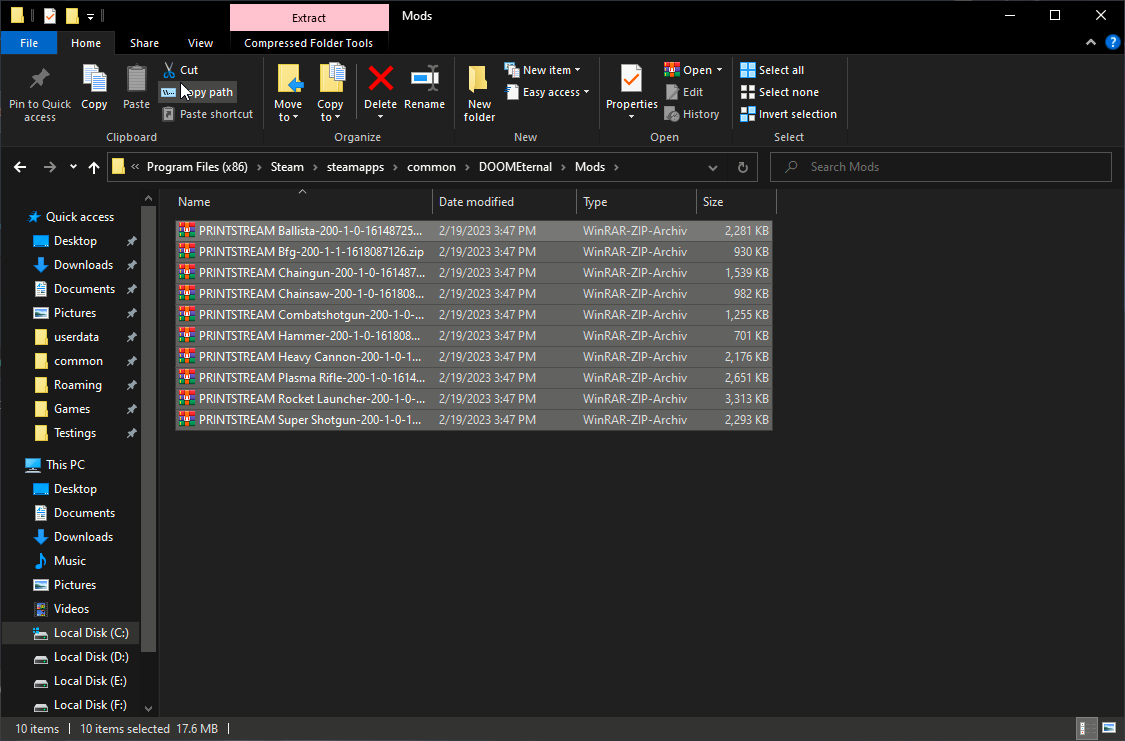Open the userdata pinned folder
This screenshot has height=741, width=1125.
76,337
